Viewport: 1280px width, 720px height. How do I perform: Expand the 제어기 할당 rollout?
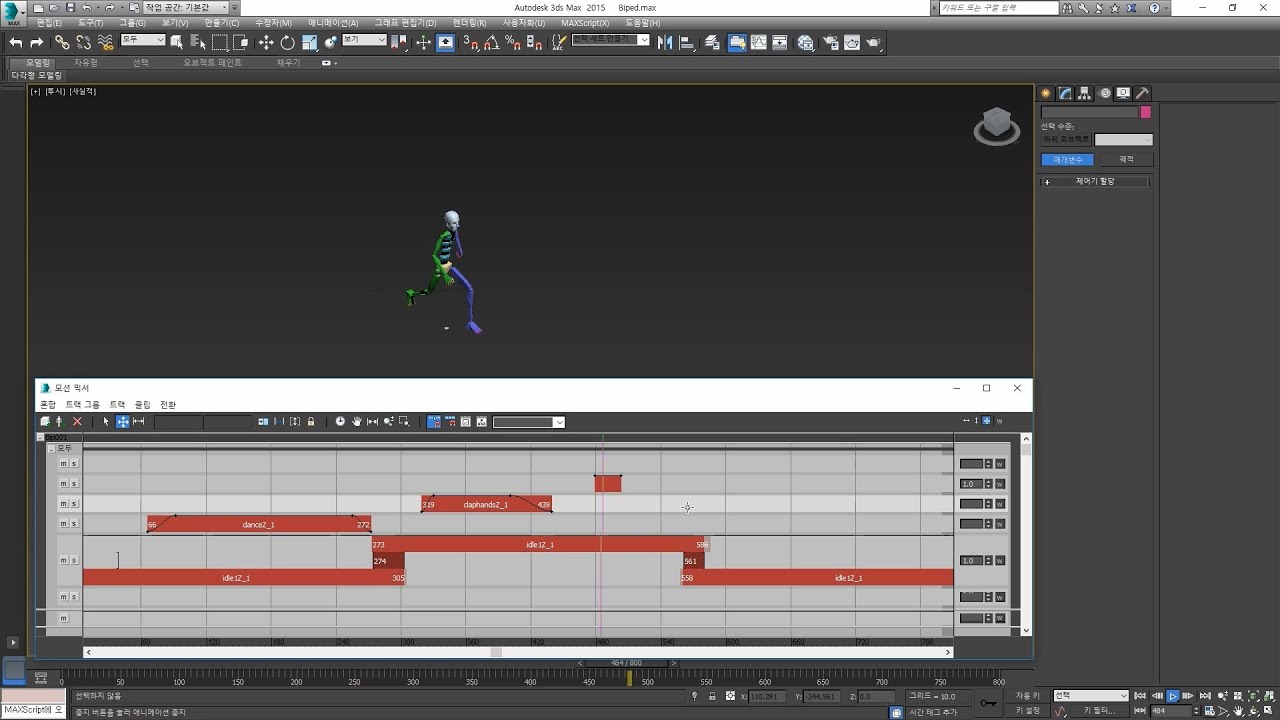(x=1095, y=182)
